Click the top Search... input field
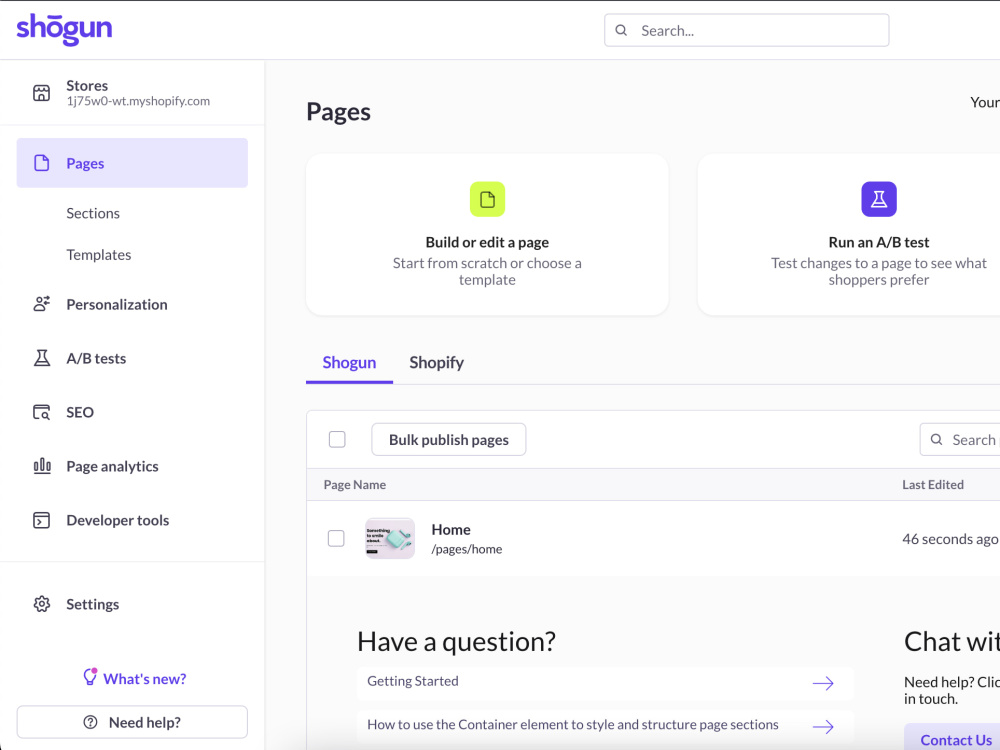This screenshot has height=750, width=1000. (x=747, y=30)
